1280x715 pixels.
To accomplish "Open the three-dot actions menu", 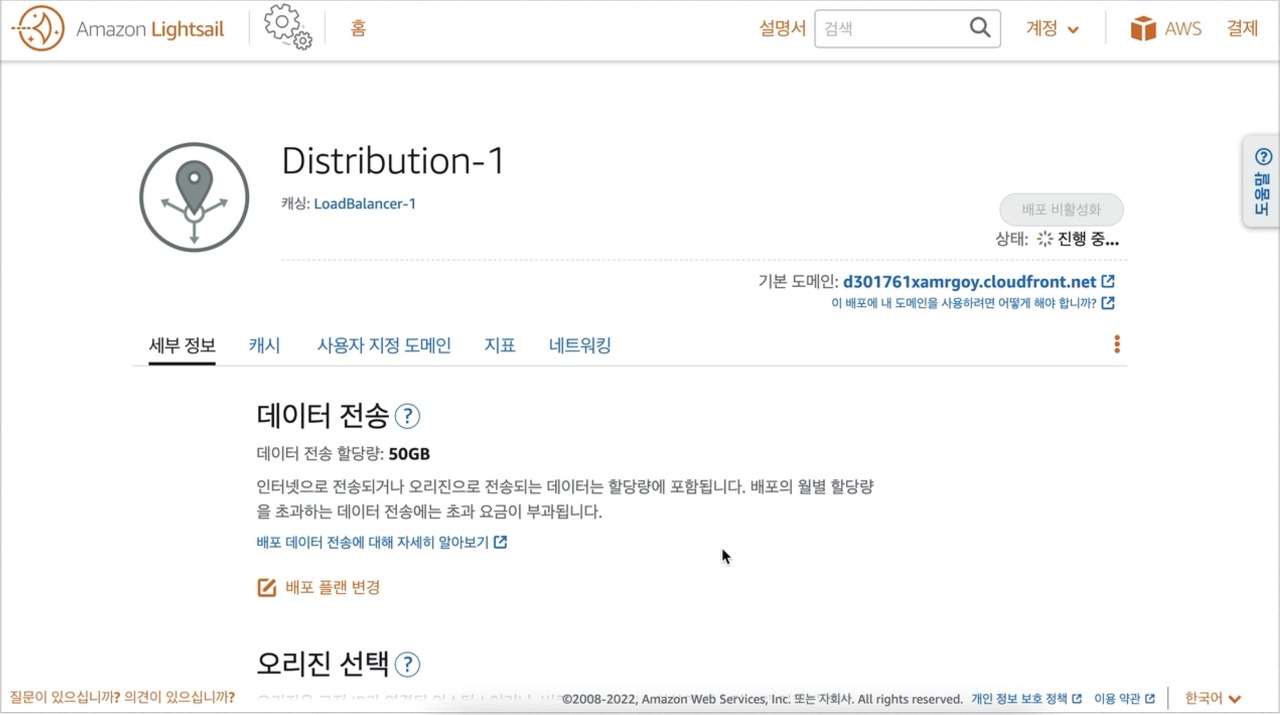I will pyautogui.click(x=1117, y=345).
